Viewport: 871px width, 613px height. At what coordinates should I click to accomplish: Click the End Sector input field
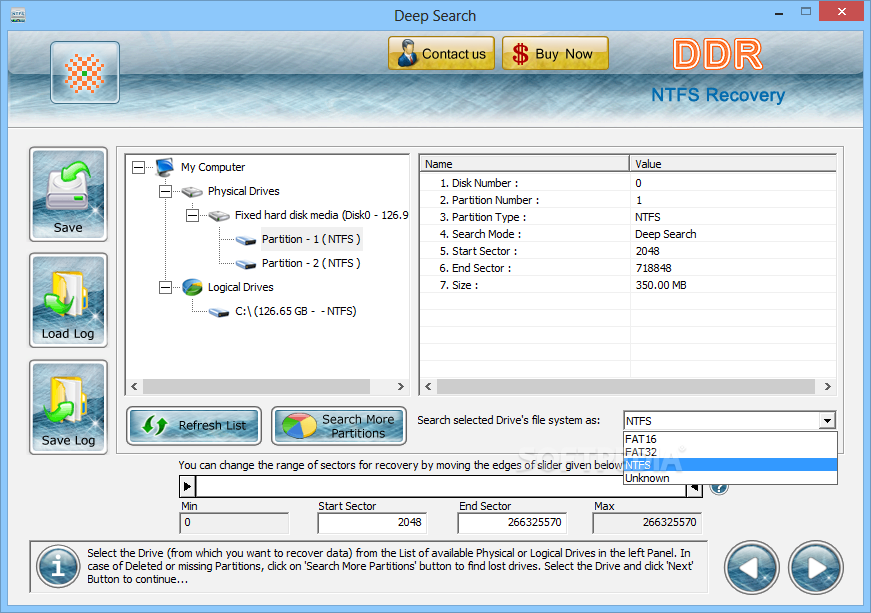pos(512,522)
